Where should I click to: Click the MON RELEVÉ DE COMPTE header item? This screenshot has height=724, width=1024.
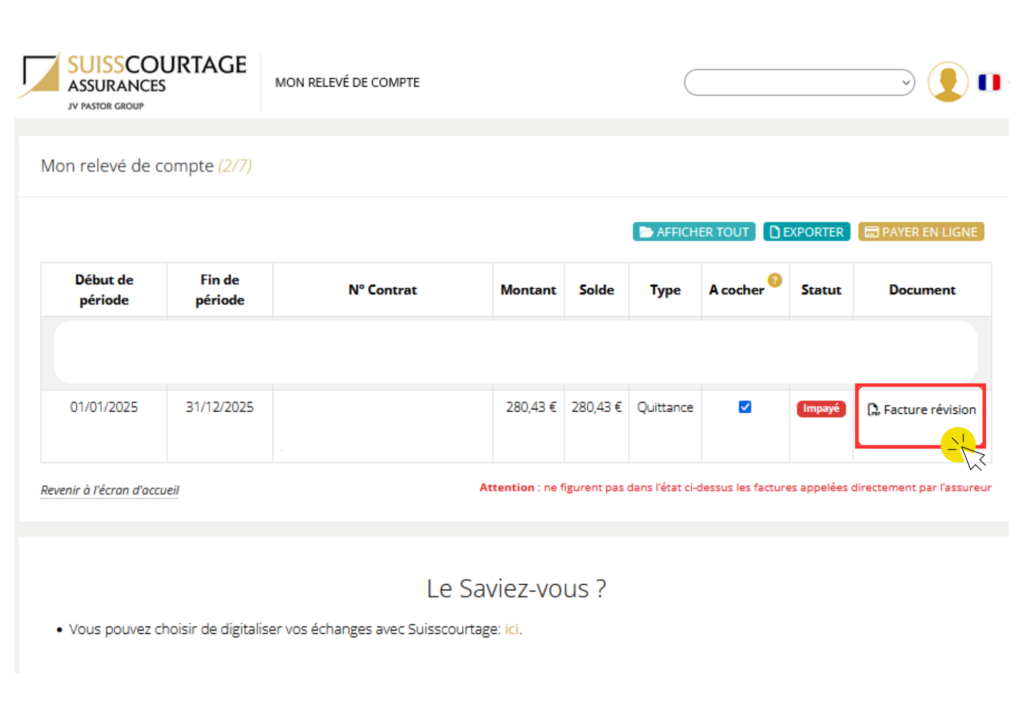pyautogui.click(x=347, y=82)
